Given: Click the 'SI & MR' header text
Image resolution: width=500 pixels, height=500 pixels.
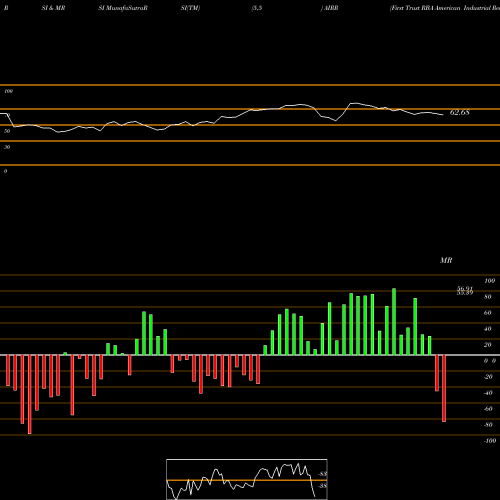Looking at the screenshot, I should [53, 8].
